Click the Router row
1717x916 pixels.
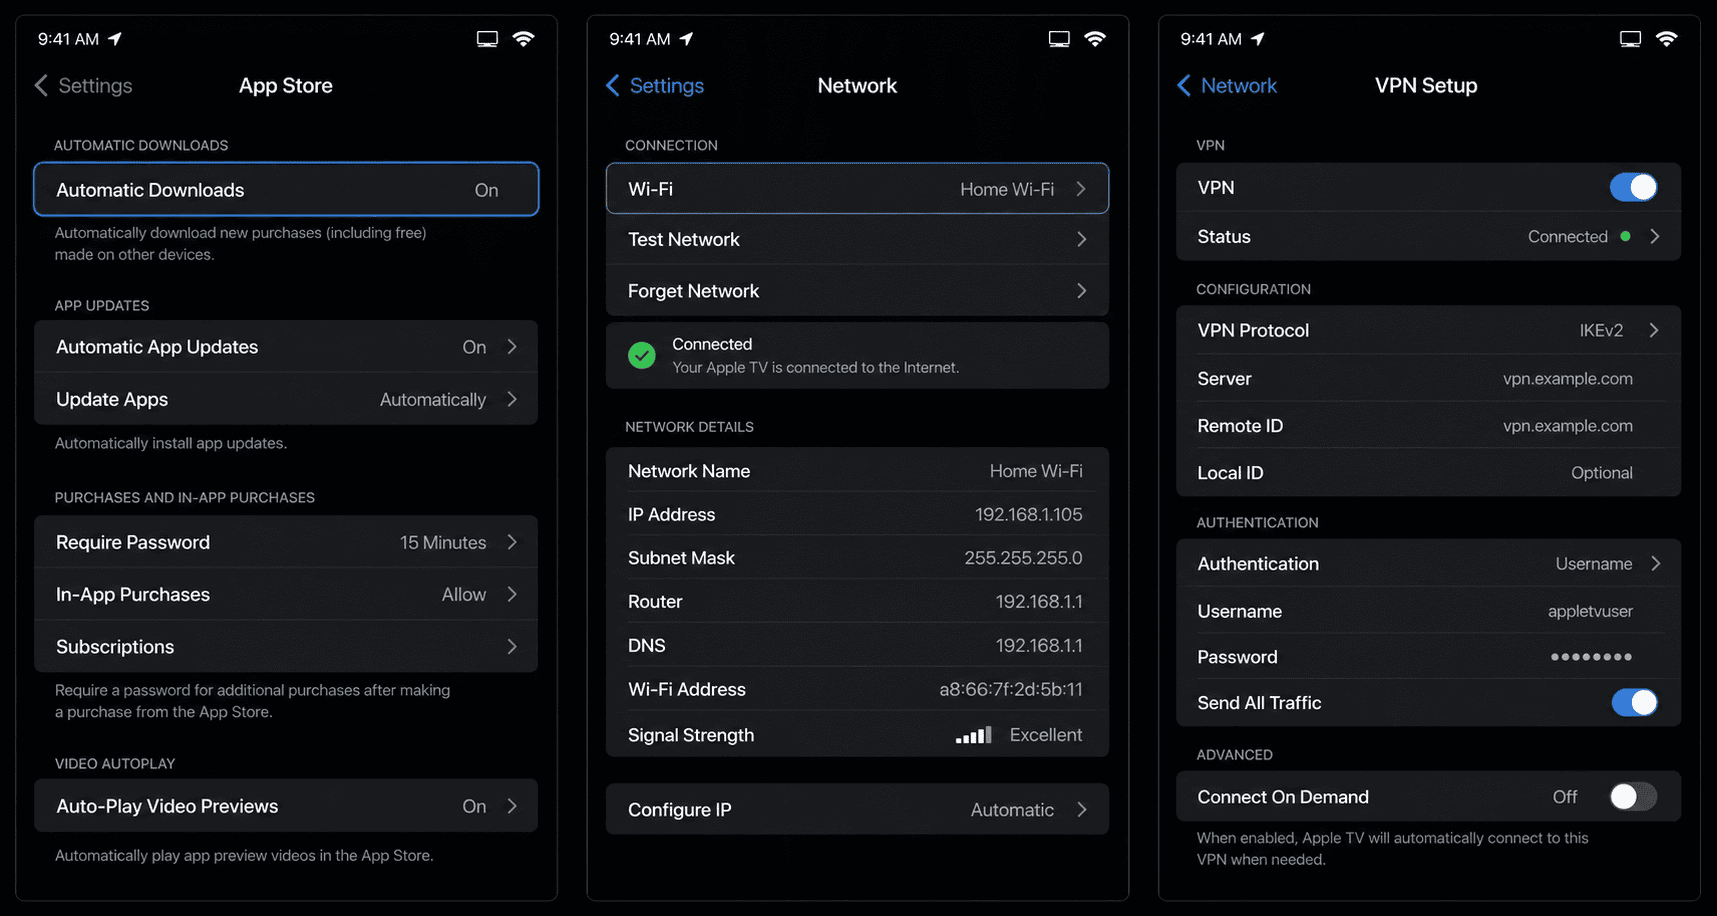point(857,602)
